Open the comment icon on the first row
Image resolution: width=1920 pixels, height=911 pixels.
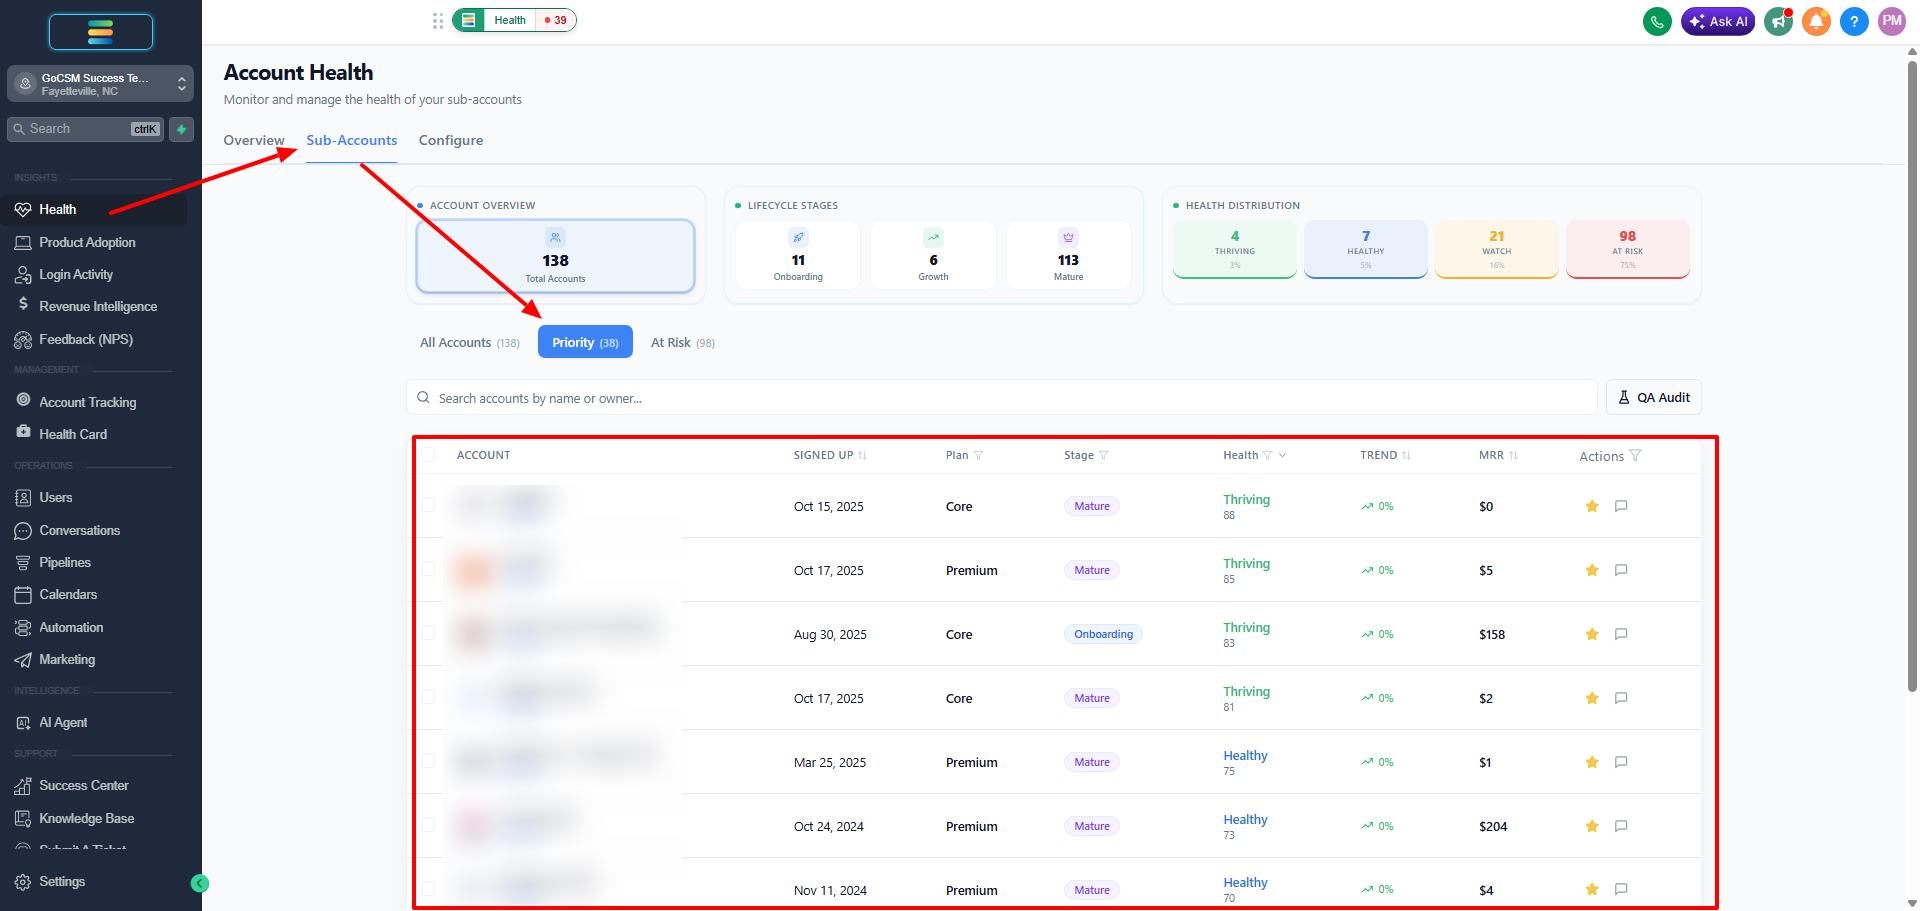coord(1621,506)
